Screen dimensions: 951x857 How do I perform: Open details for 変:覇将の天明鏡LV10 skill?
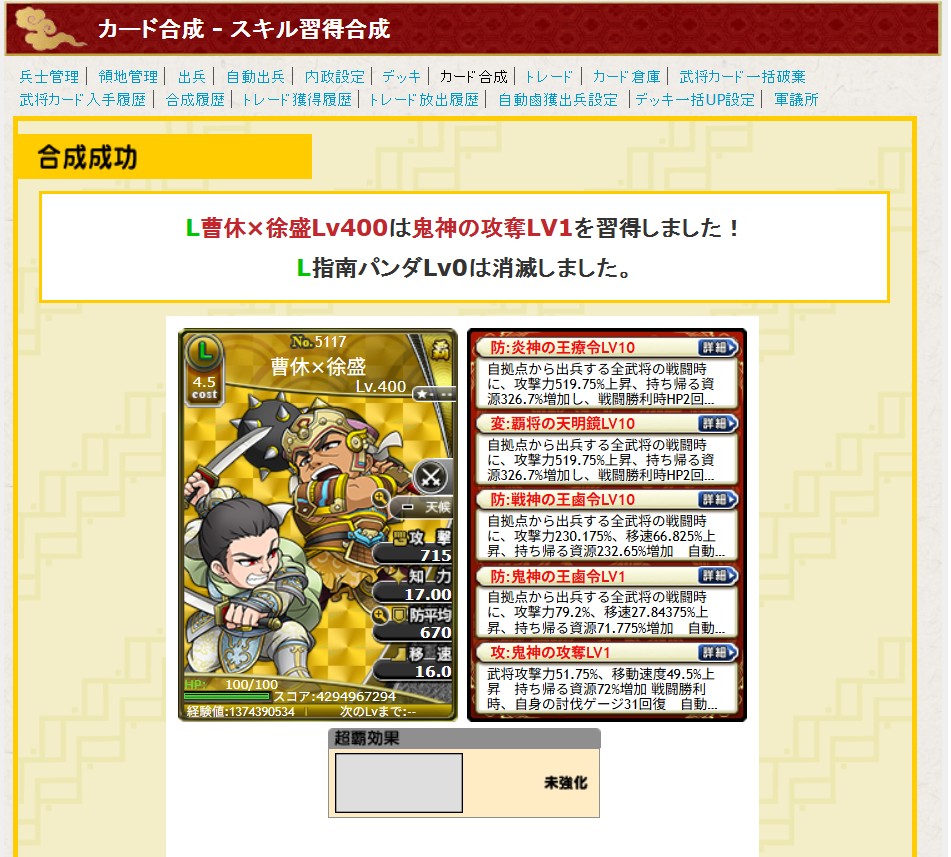(x=717, y=423)
